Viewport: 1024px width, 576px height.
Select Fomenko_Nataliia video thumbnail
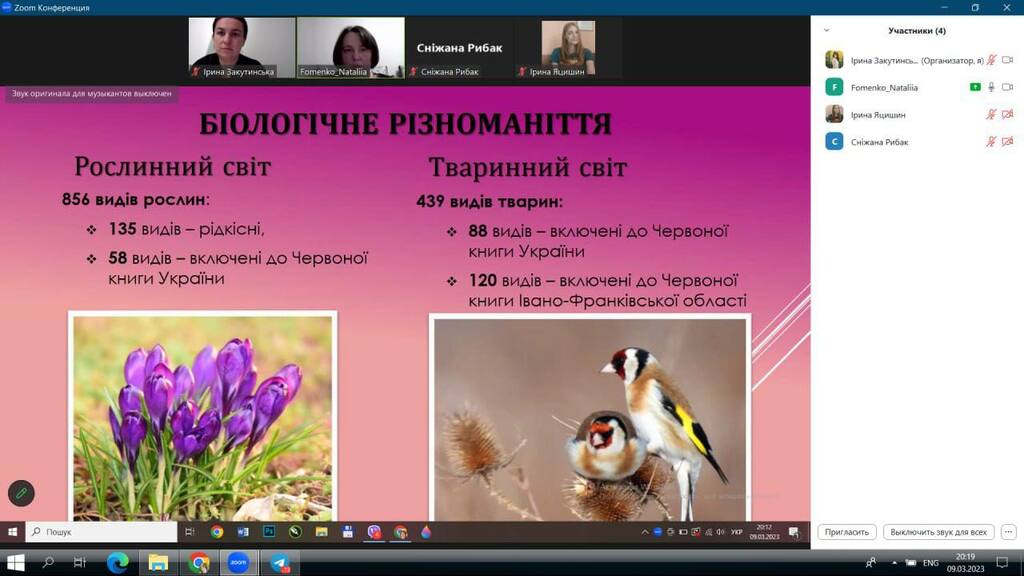pos(350,47)
